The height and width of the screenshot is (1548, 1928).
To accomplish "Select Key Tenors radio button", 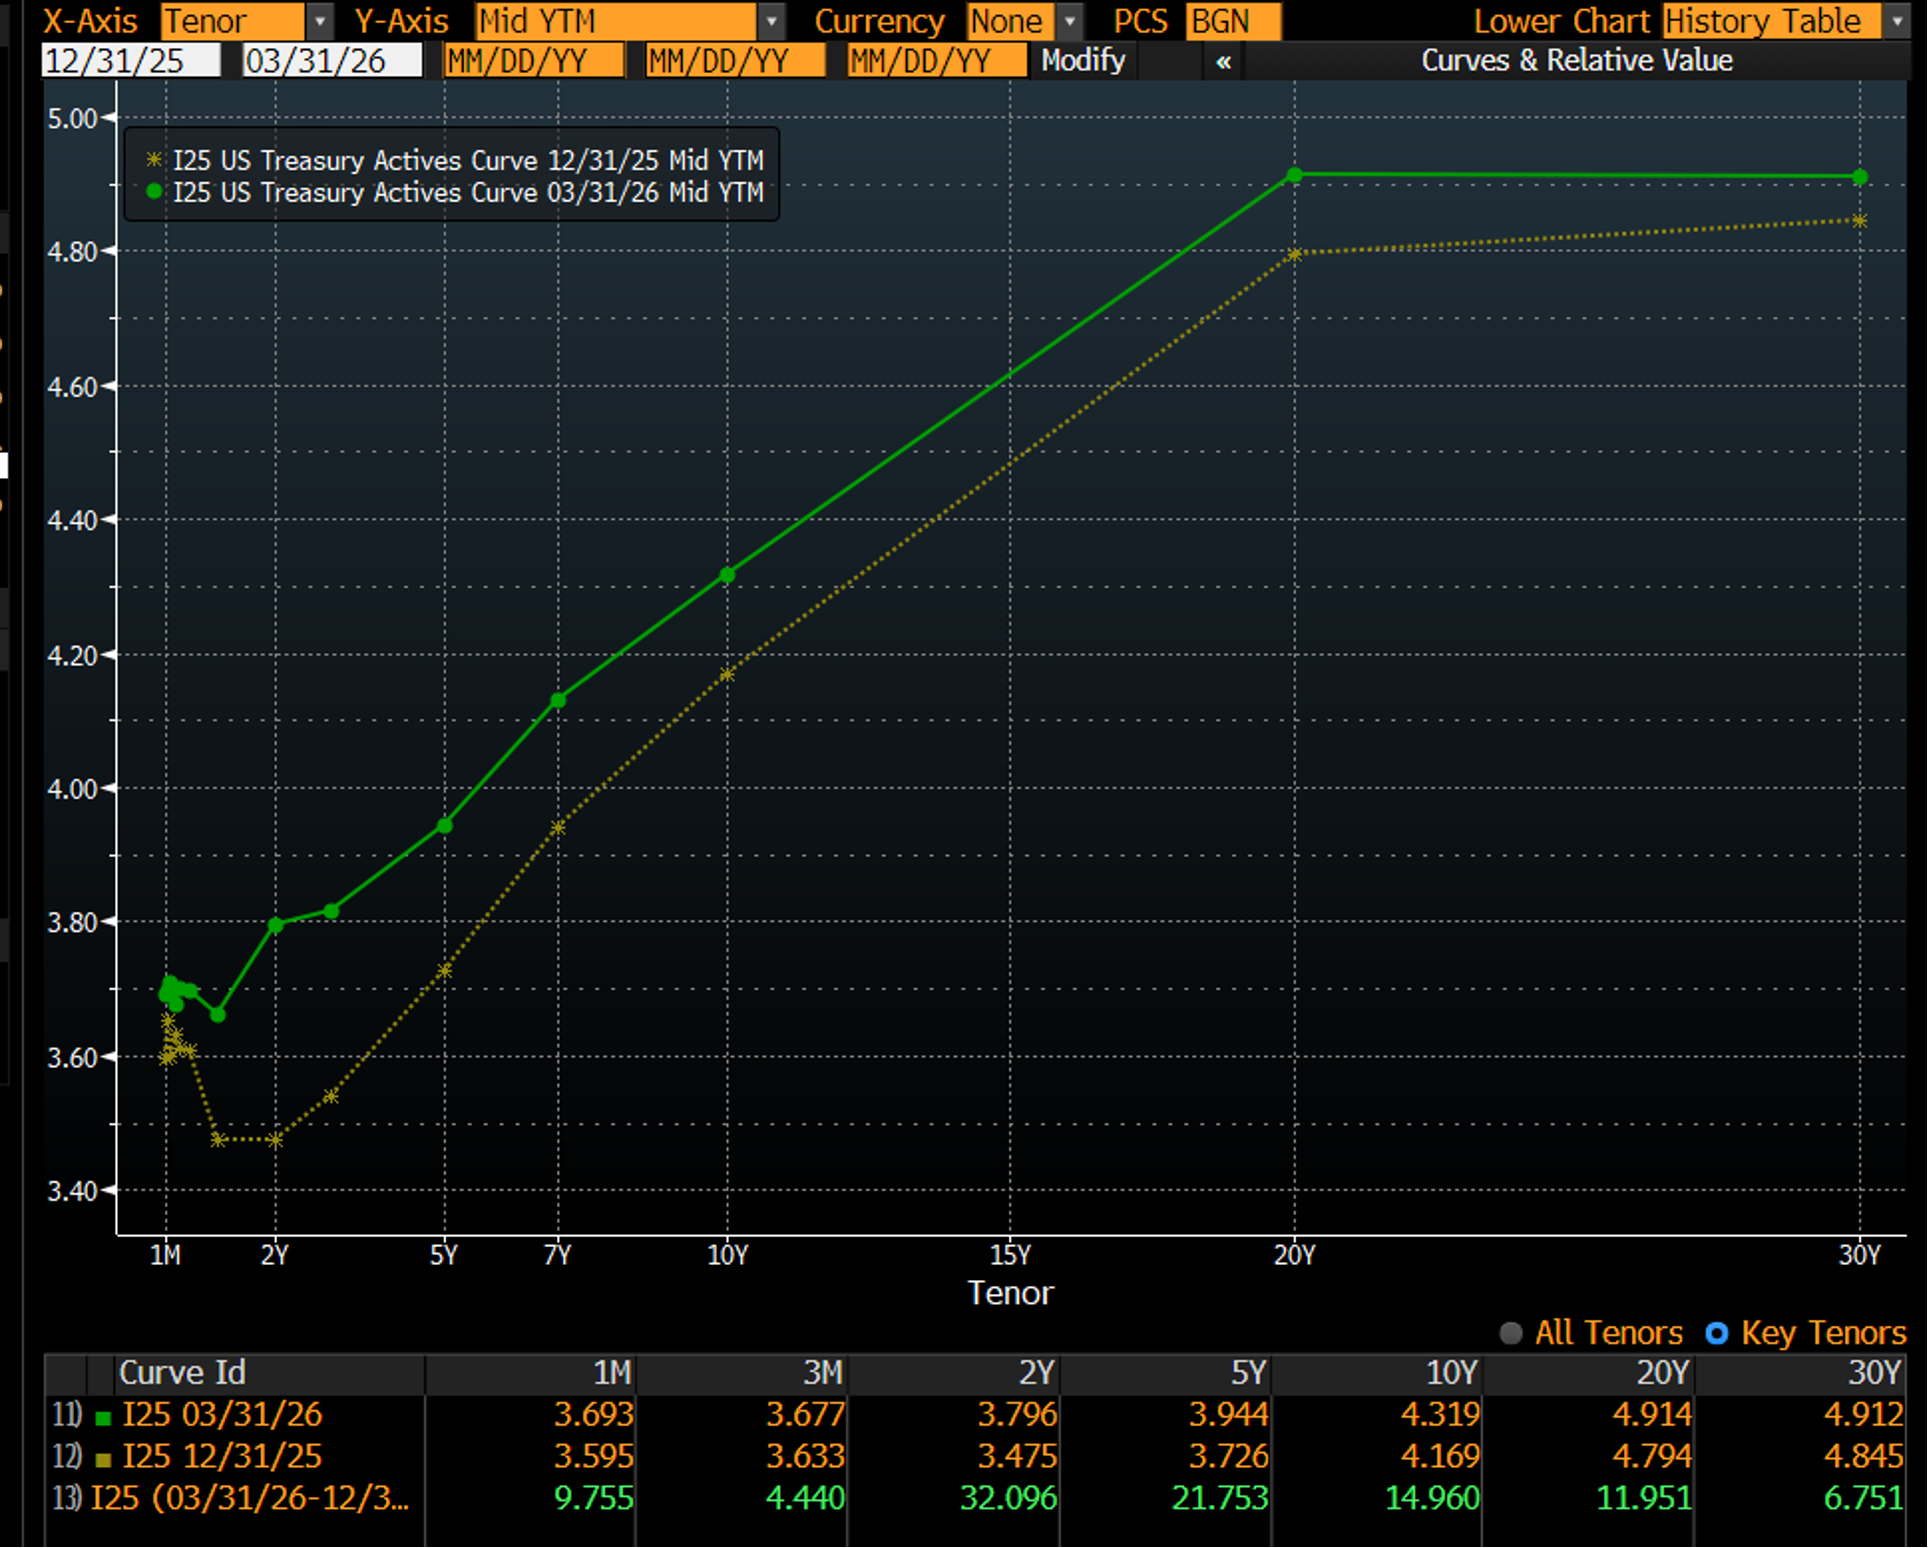I will (1717, 1333).
